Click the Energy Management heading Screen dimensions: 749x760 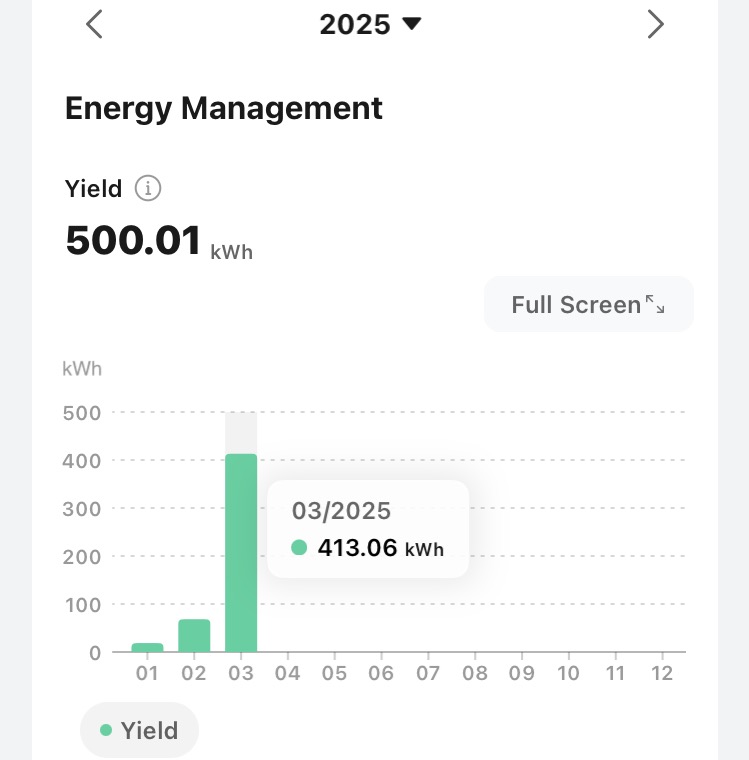click(x=223, y=108)
